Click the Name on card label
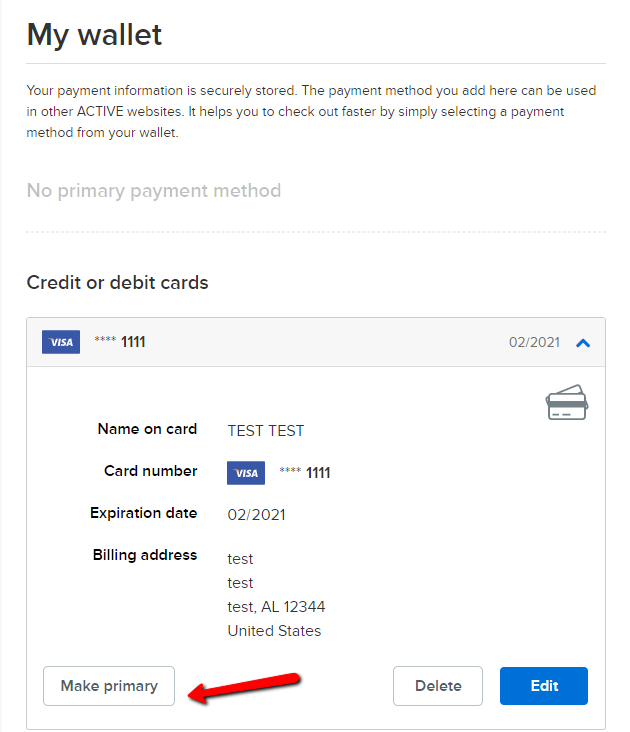Screen dimensions: 630x732 click(147, 429)
